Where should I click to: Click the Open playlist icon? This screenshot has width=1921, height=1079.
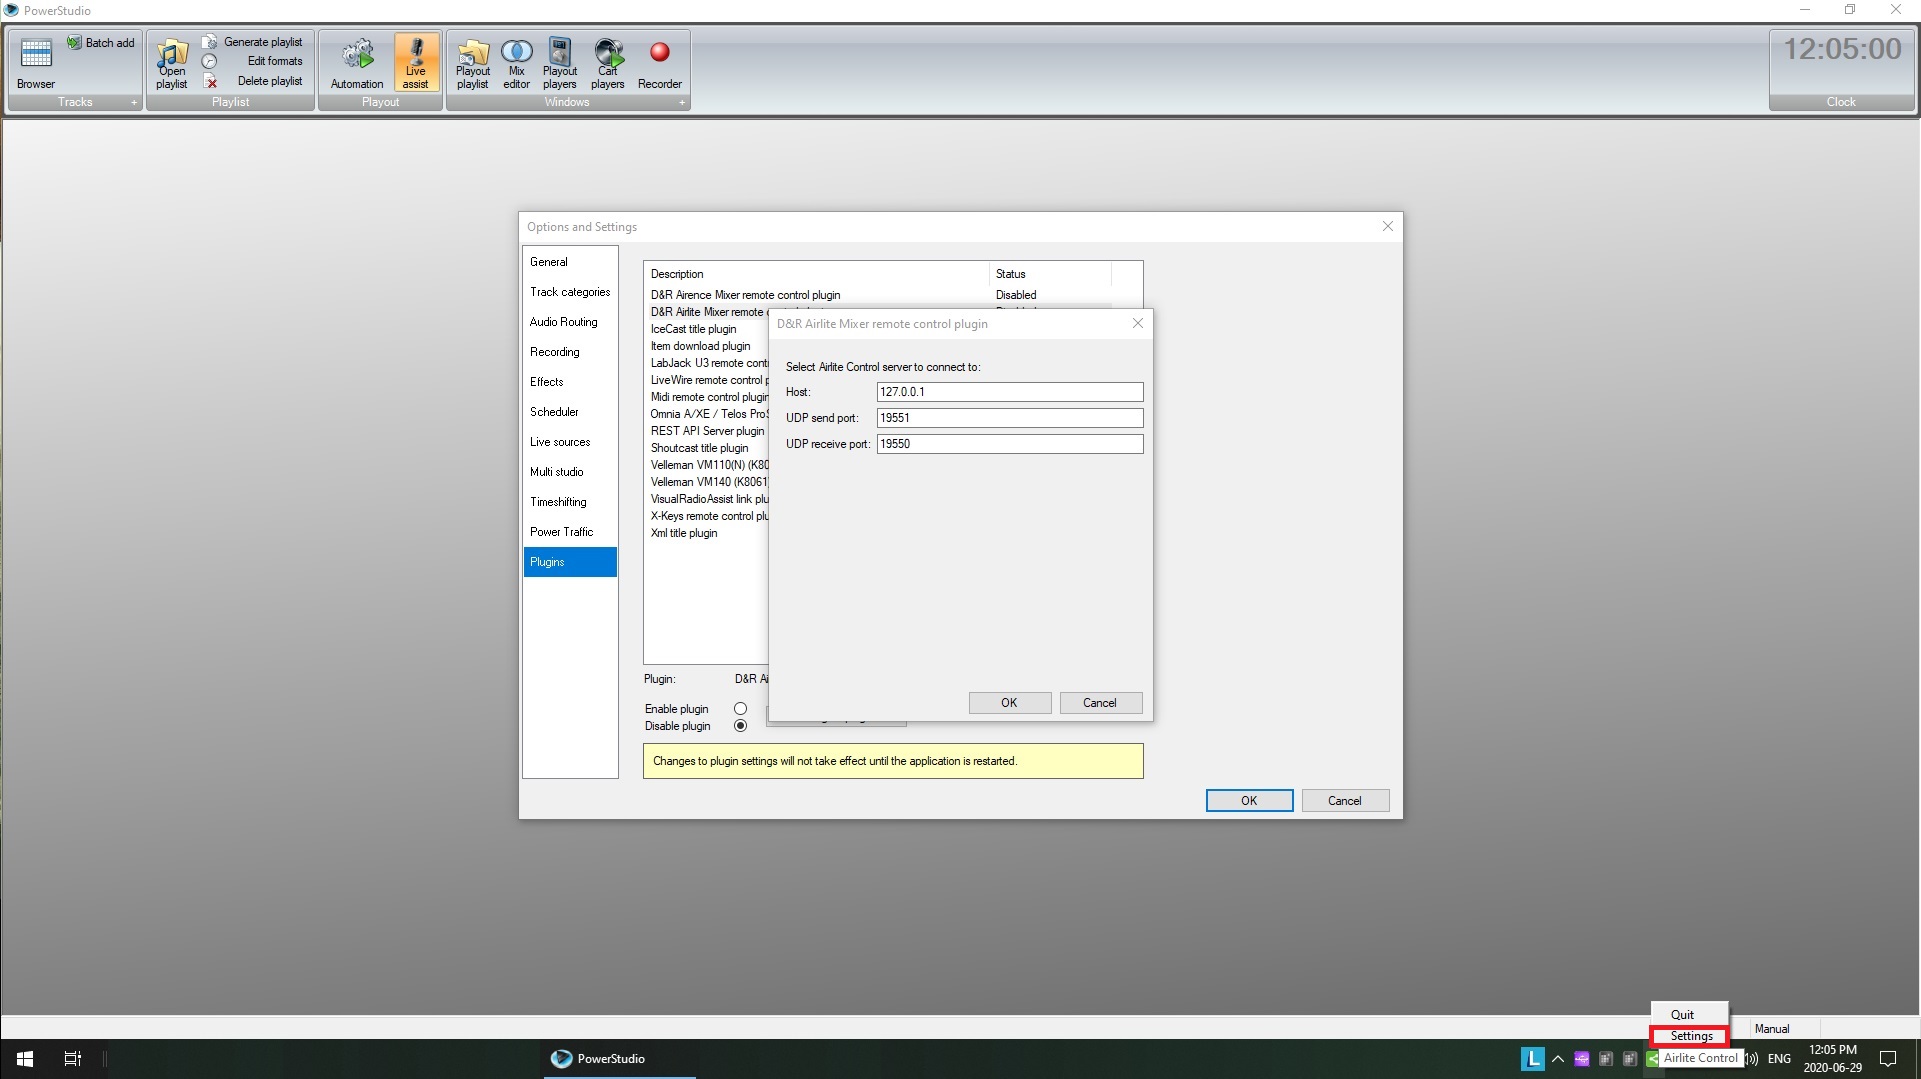click(x=172, y=62)
